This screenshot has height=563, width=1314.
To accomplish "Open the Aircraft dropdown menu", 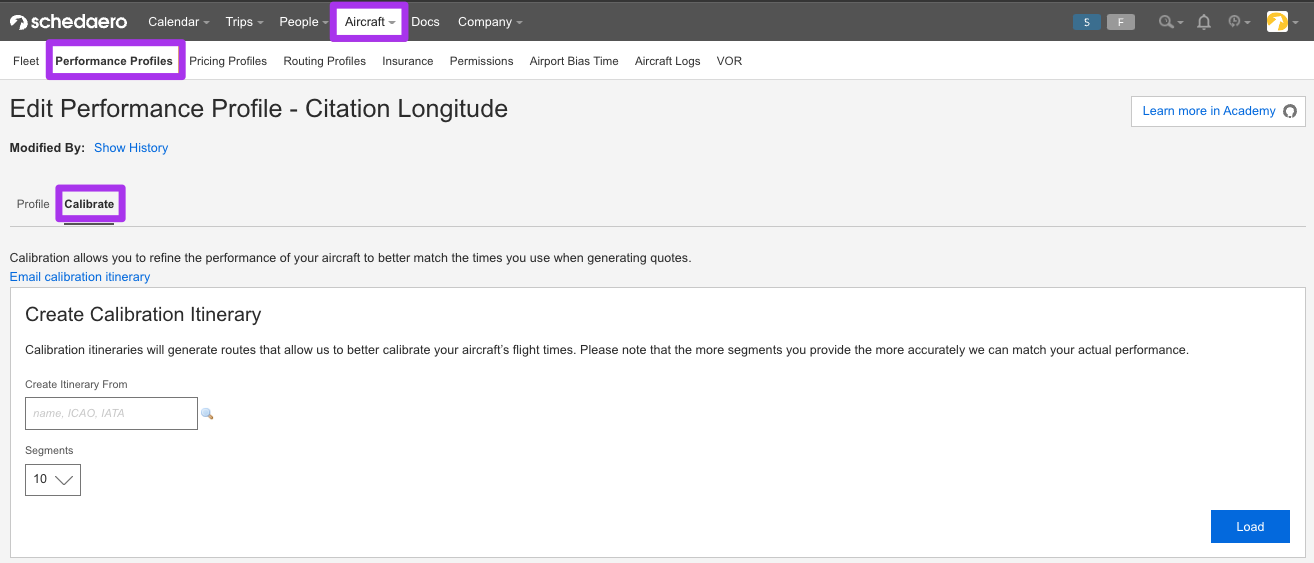I will click(370, 22).
